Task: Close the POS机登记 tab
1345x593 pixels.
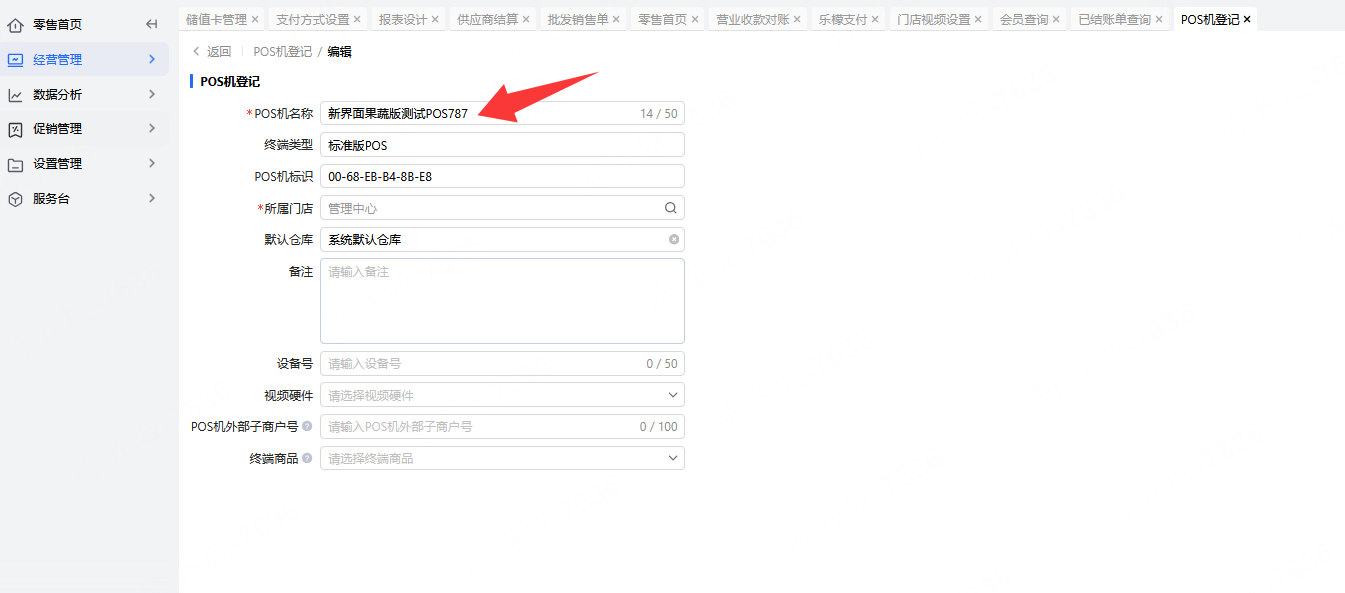Action: 1247,19
